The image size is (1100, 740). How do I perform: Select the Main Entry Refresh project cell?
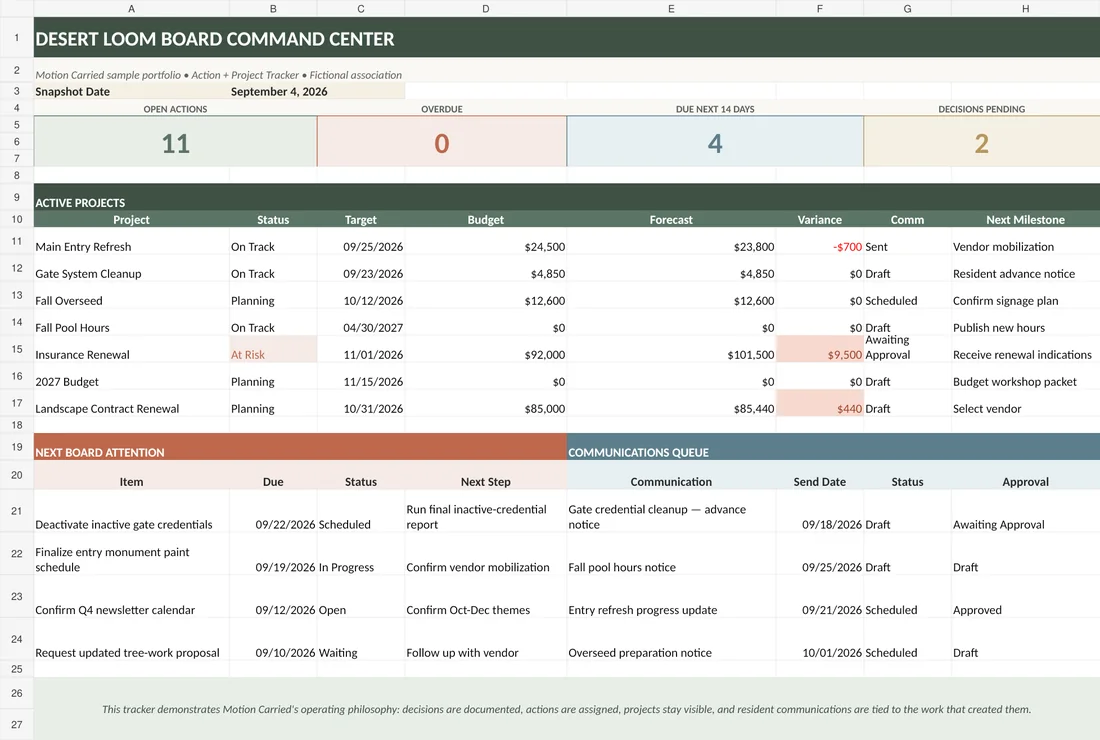[x=131, y=242]
